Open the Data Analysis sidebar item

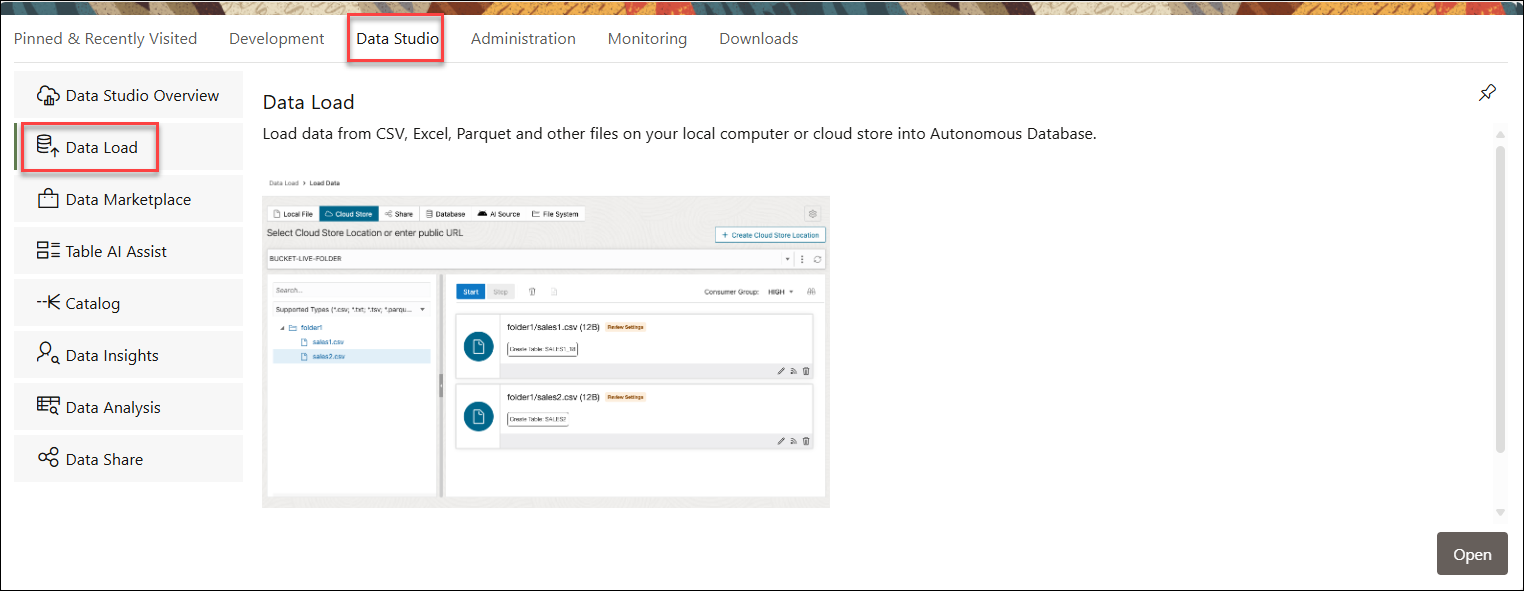pos(128,407)
